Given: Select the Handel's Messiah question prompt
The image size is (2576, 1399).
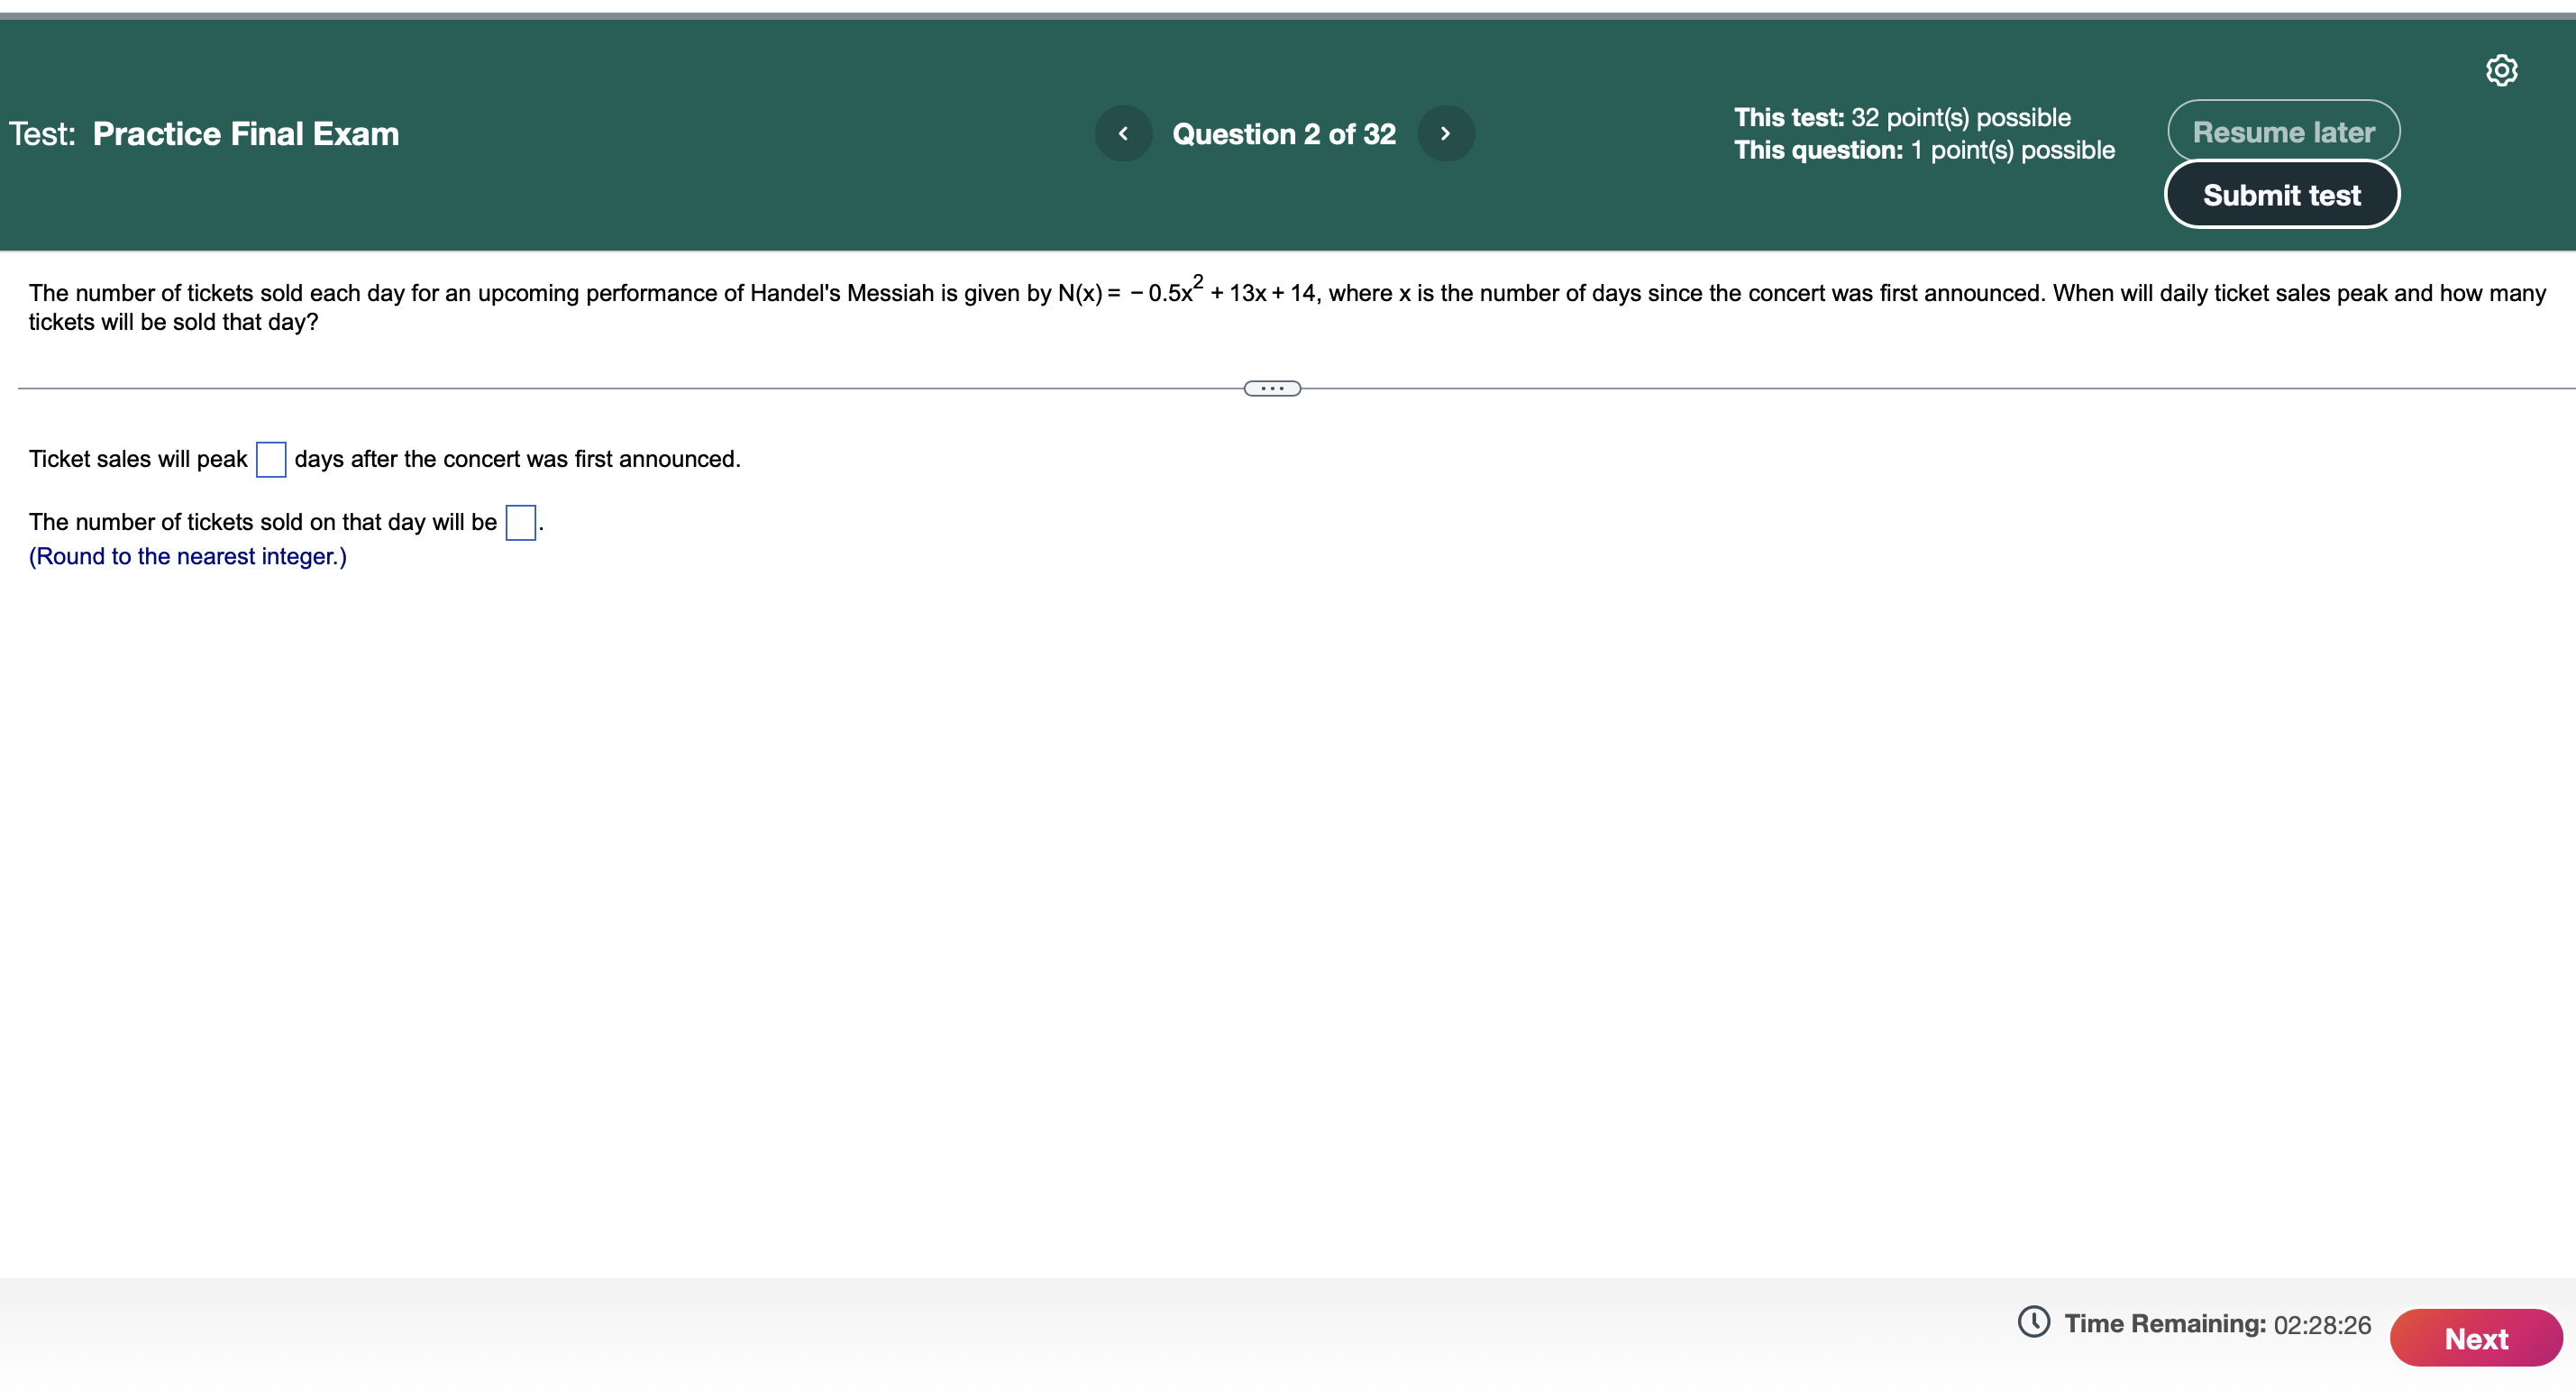Looking at the screenshot, I should click(1280, 295).
